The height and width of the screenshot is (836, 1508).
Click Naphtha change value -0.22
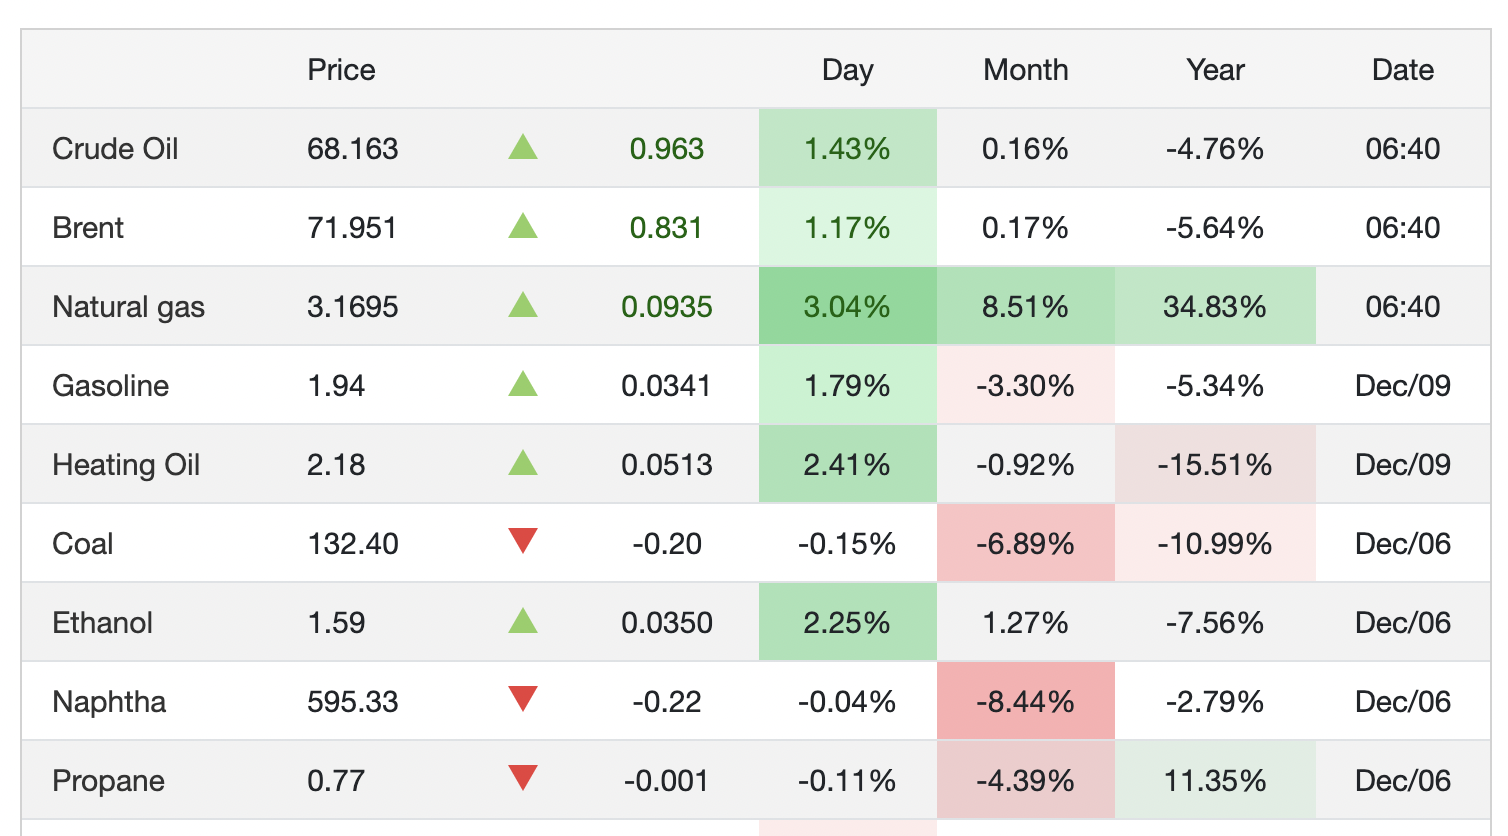point(666,702)
